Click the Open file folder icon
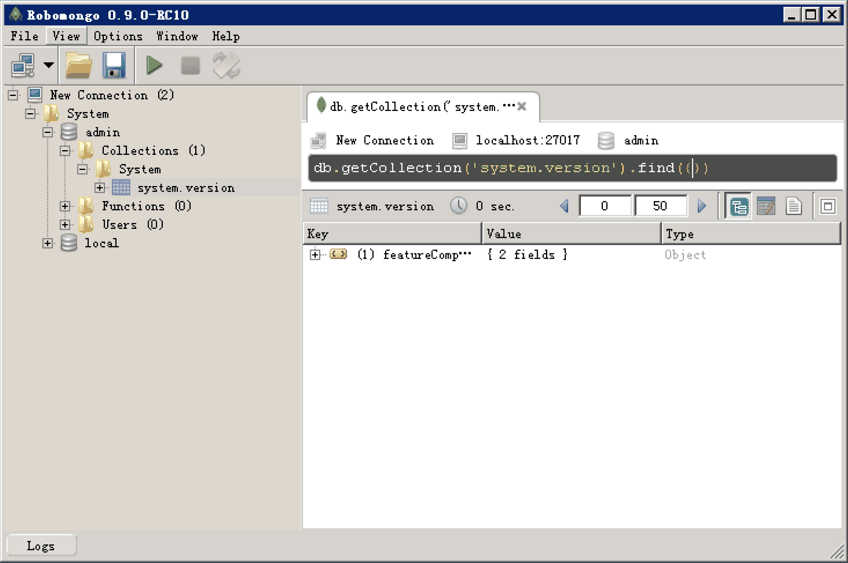The image size is (848, 563). pos(79,65)
